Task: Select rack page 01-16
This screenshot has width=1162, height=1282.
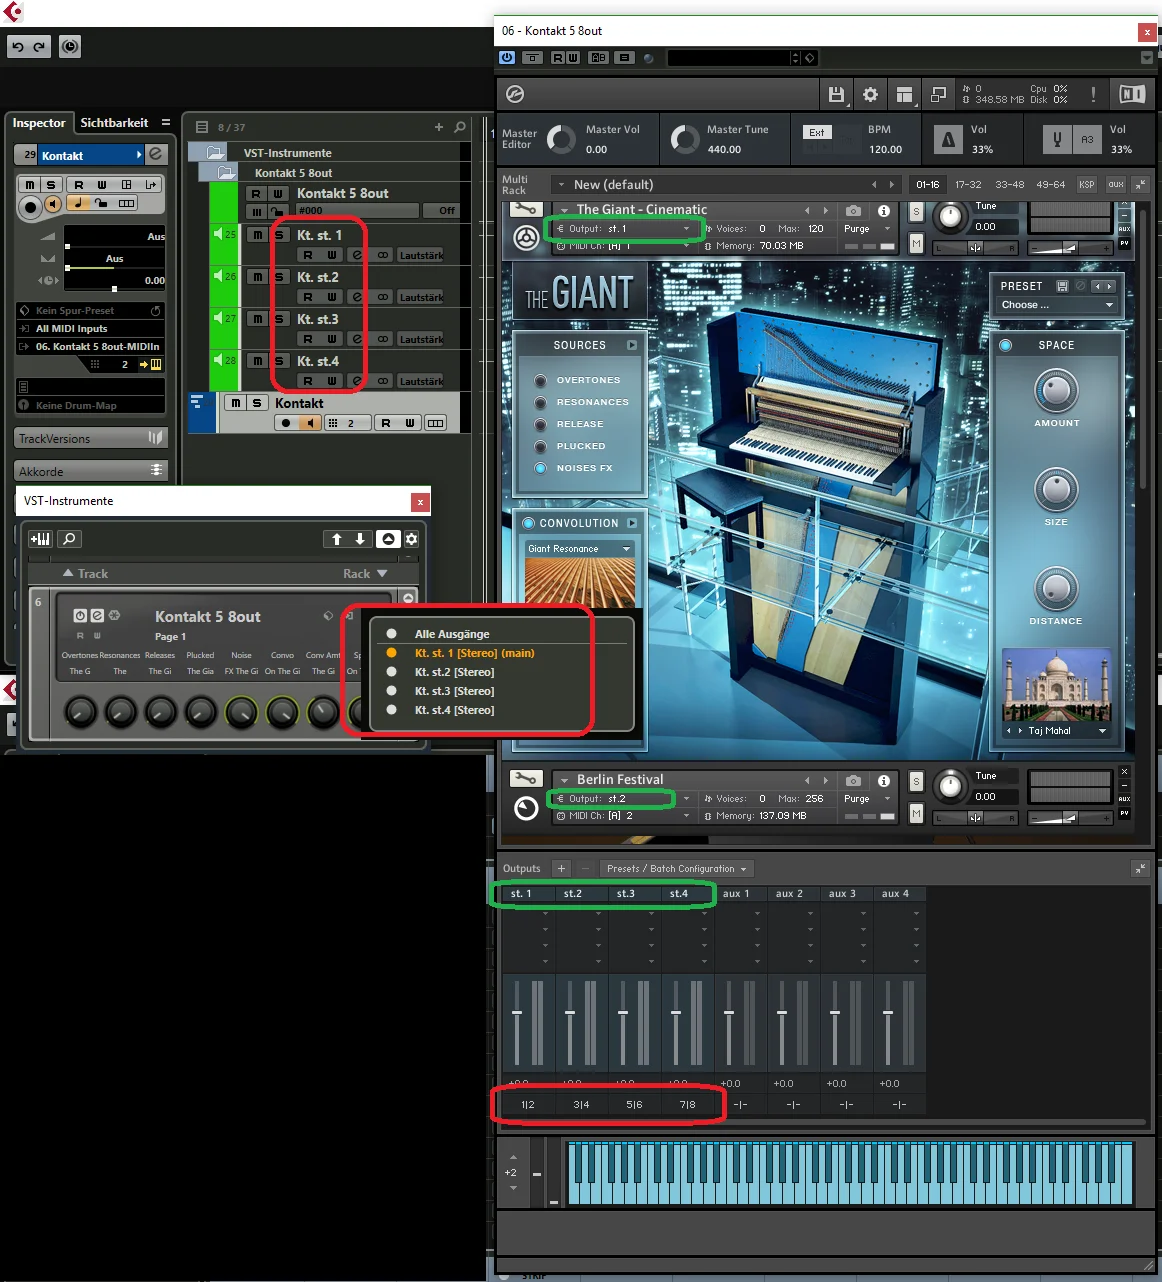Action: tap(927, 185)
